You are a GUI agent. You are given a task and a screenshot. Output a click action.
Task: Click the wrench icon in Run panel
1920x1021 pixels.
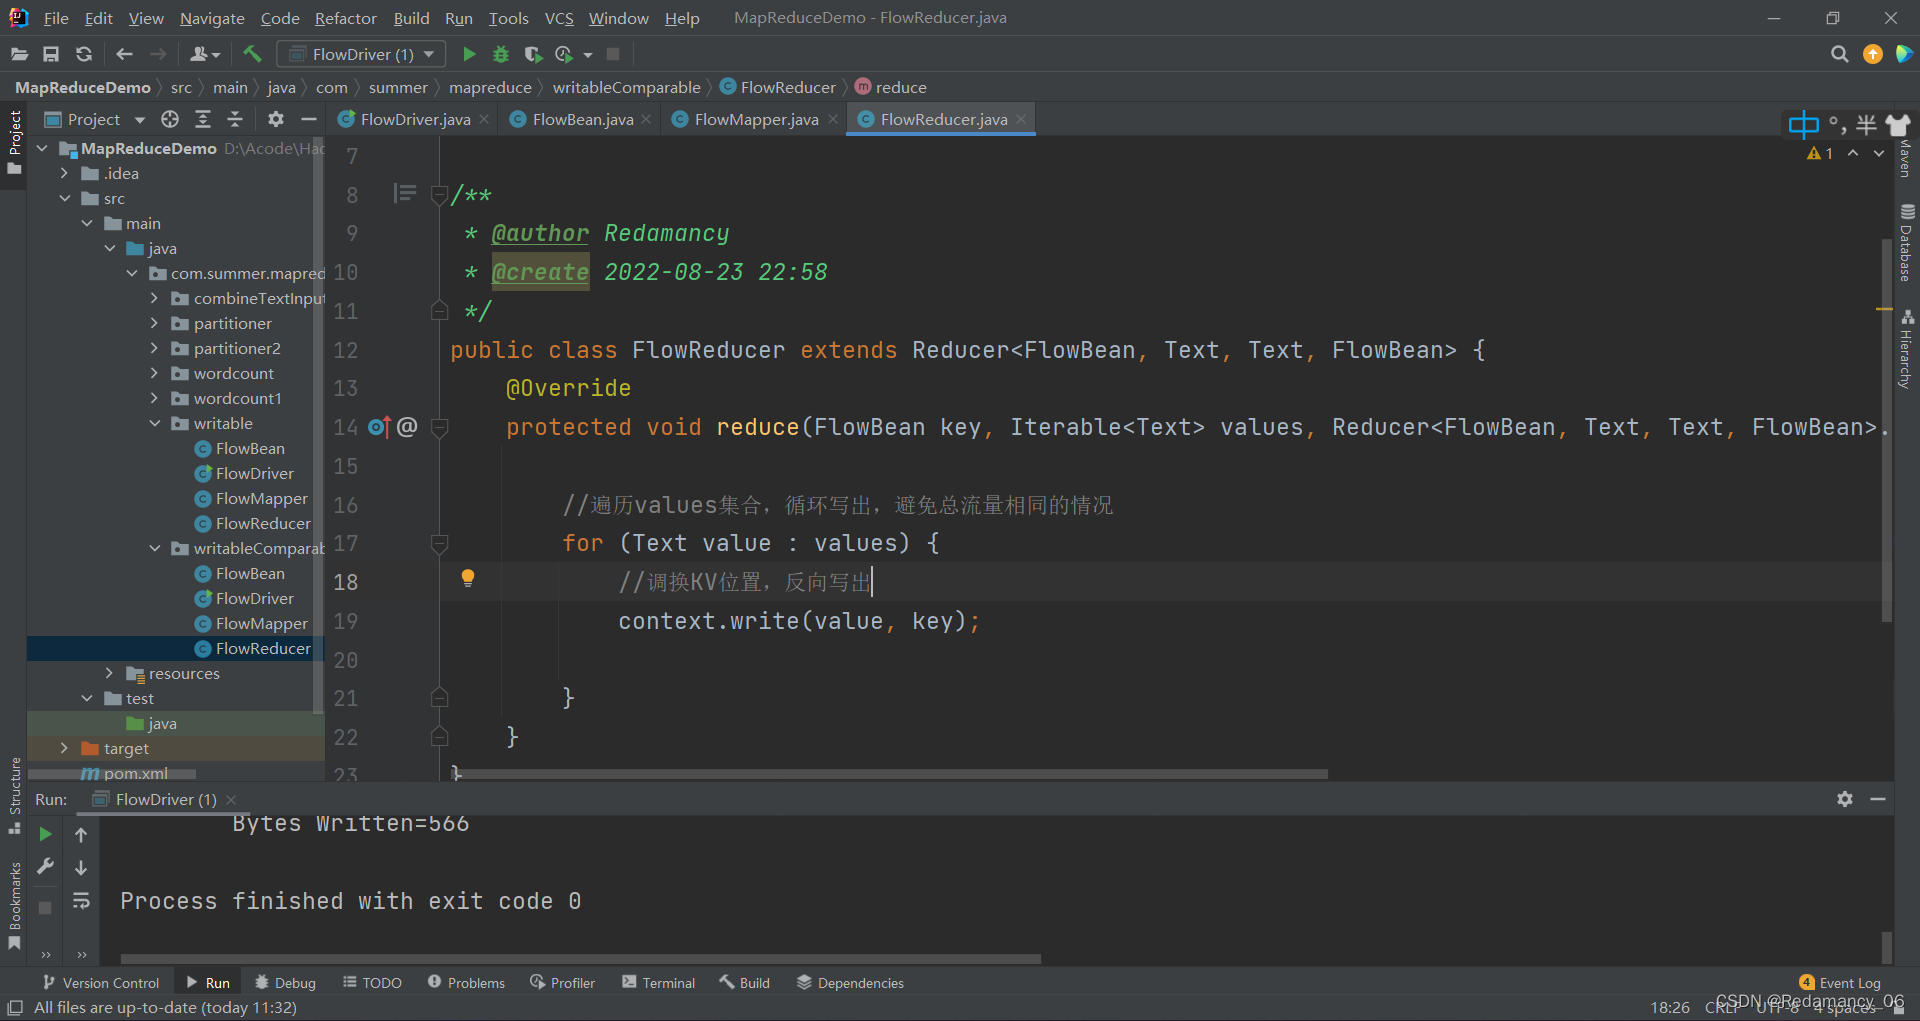click(45, 867)
